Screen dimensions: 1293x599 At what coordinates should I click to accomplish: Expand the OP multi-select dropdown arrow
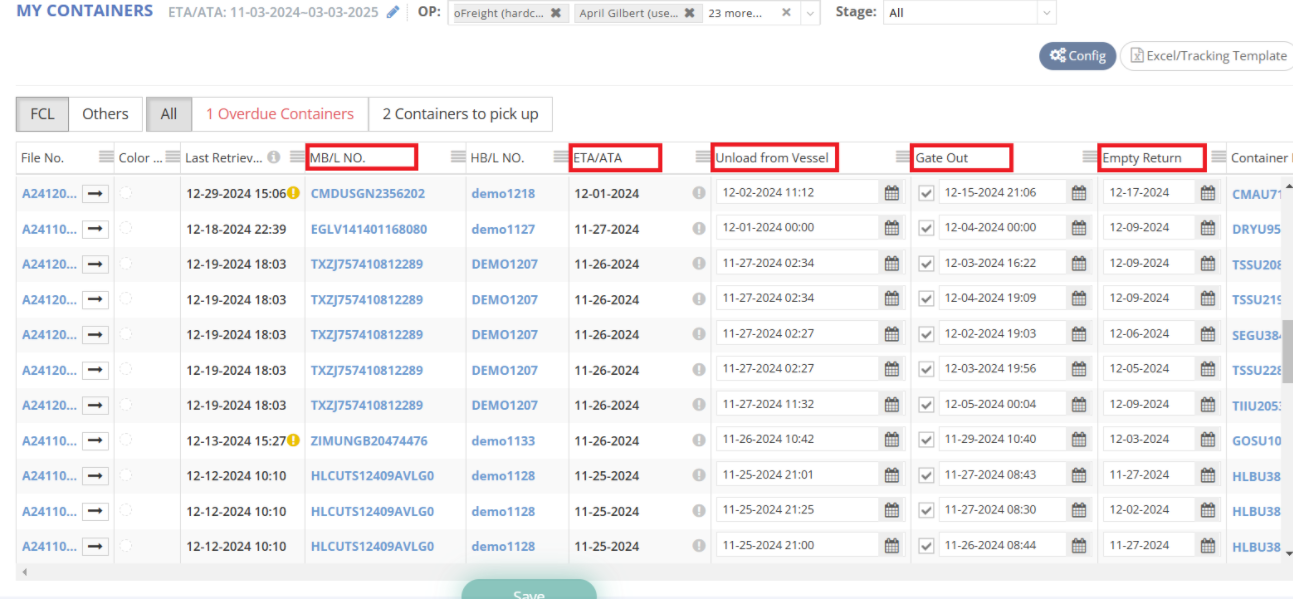pos(808,13)
